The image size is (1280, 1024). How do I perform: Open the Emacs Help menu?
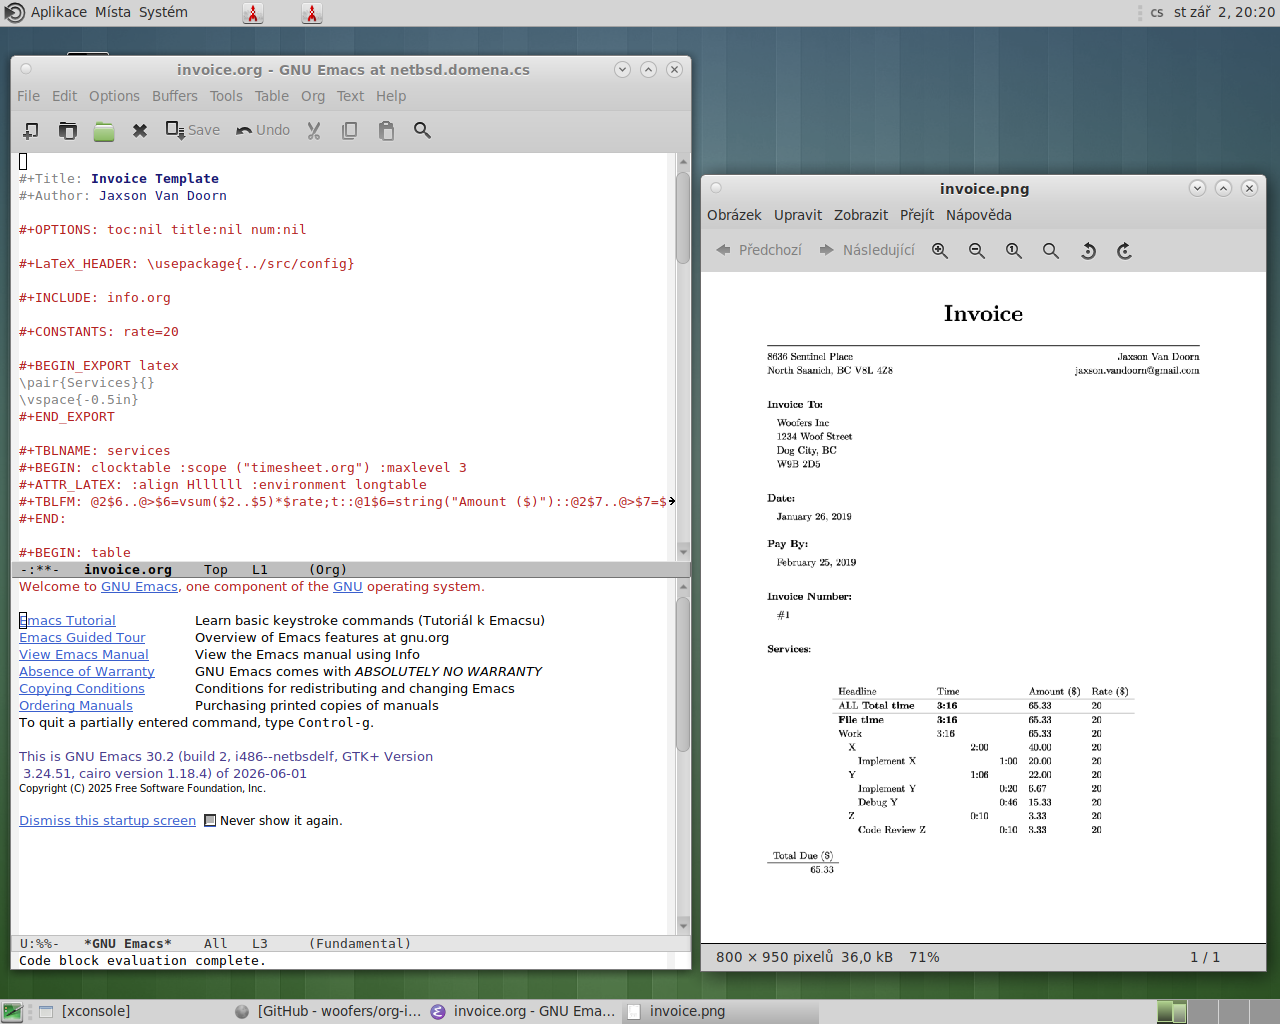[391, 96]
